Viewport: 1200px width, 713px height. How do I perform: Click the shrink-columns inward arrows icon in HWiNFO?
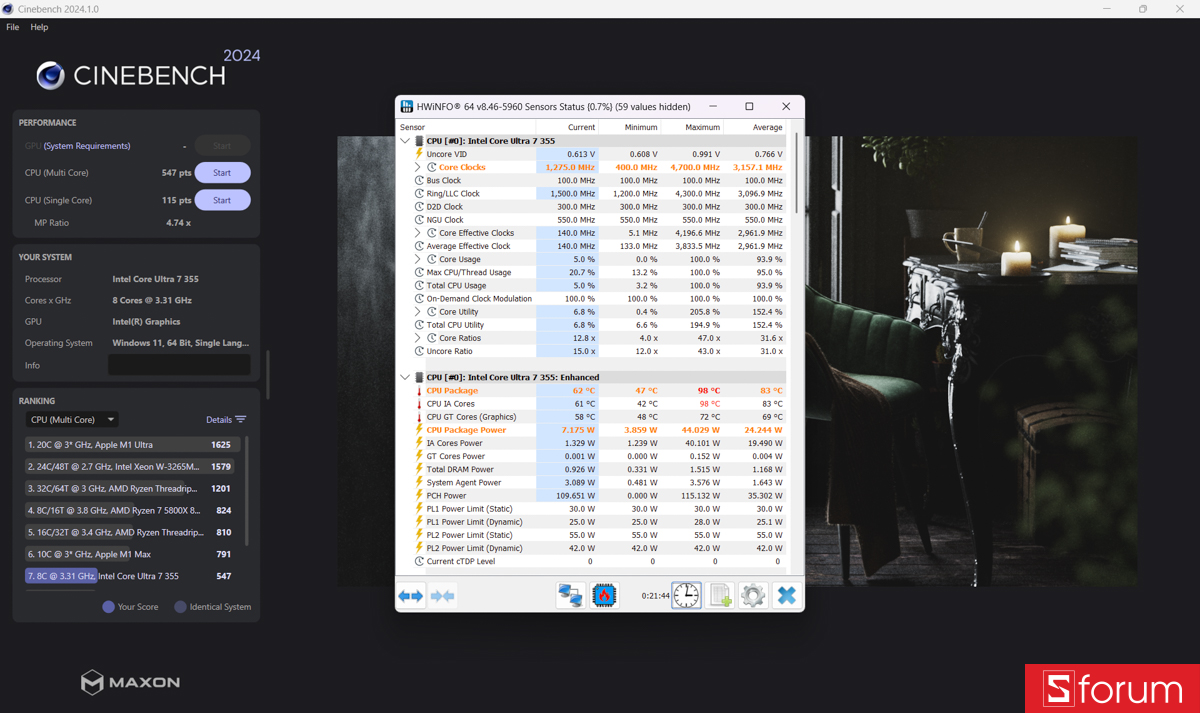(442, 596)
